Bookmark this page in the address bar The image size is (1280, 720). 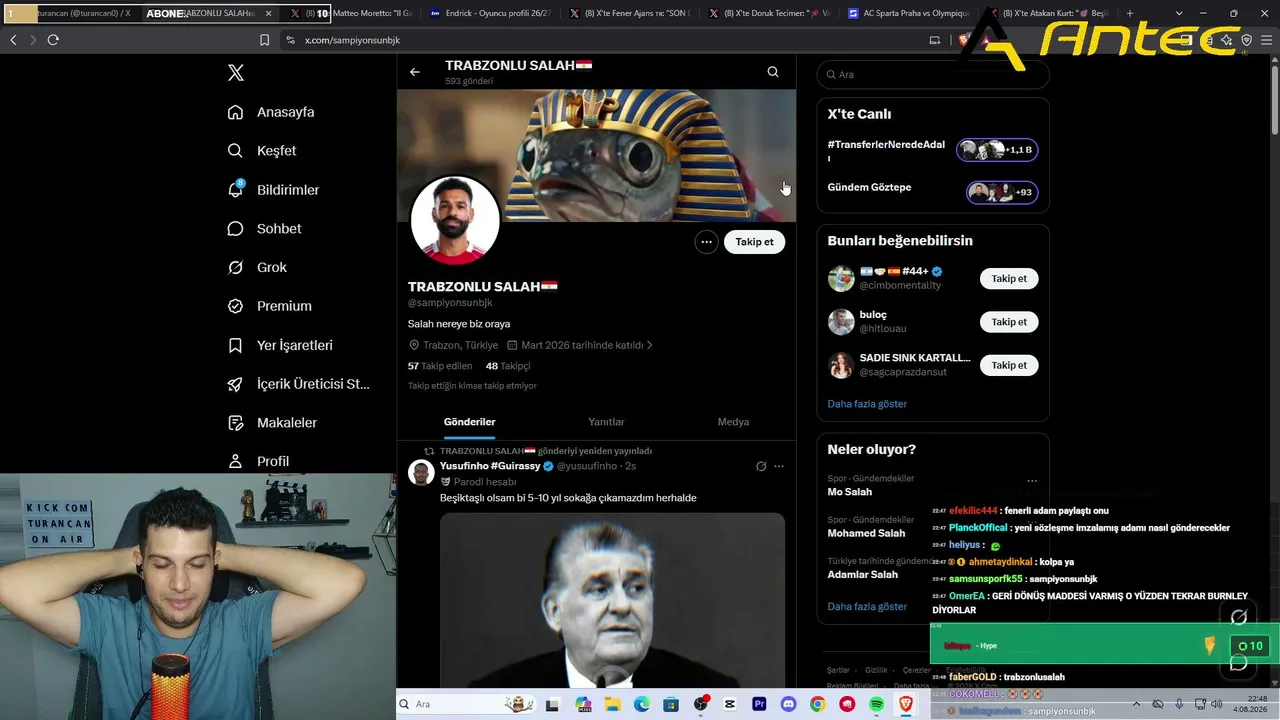point(264,40)
